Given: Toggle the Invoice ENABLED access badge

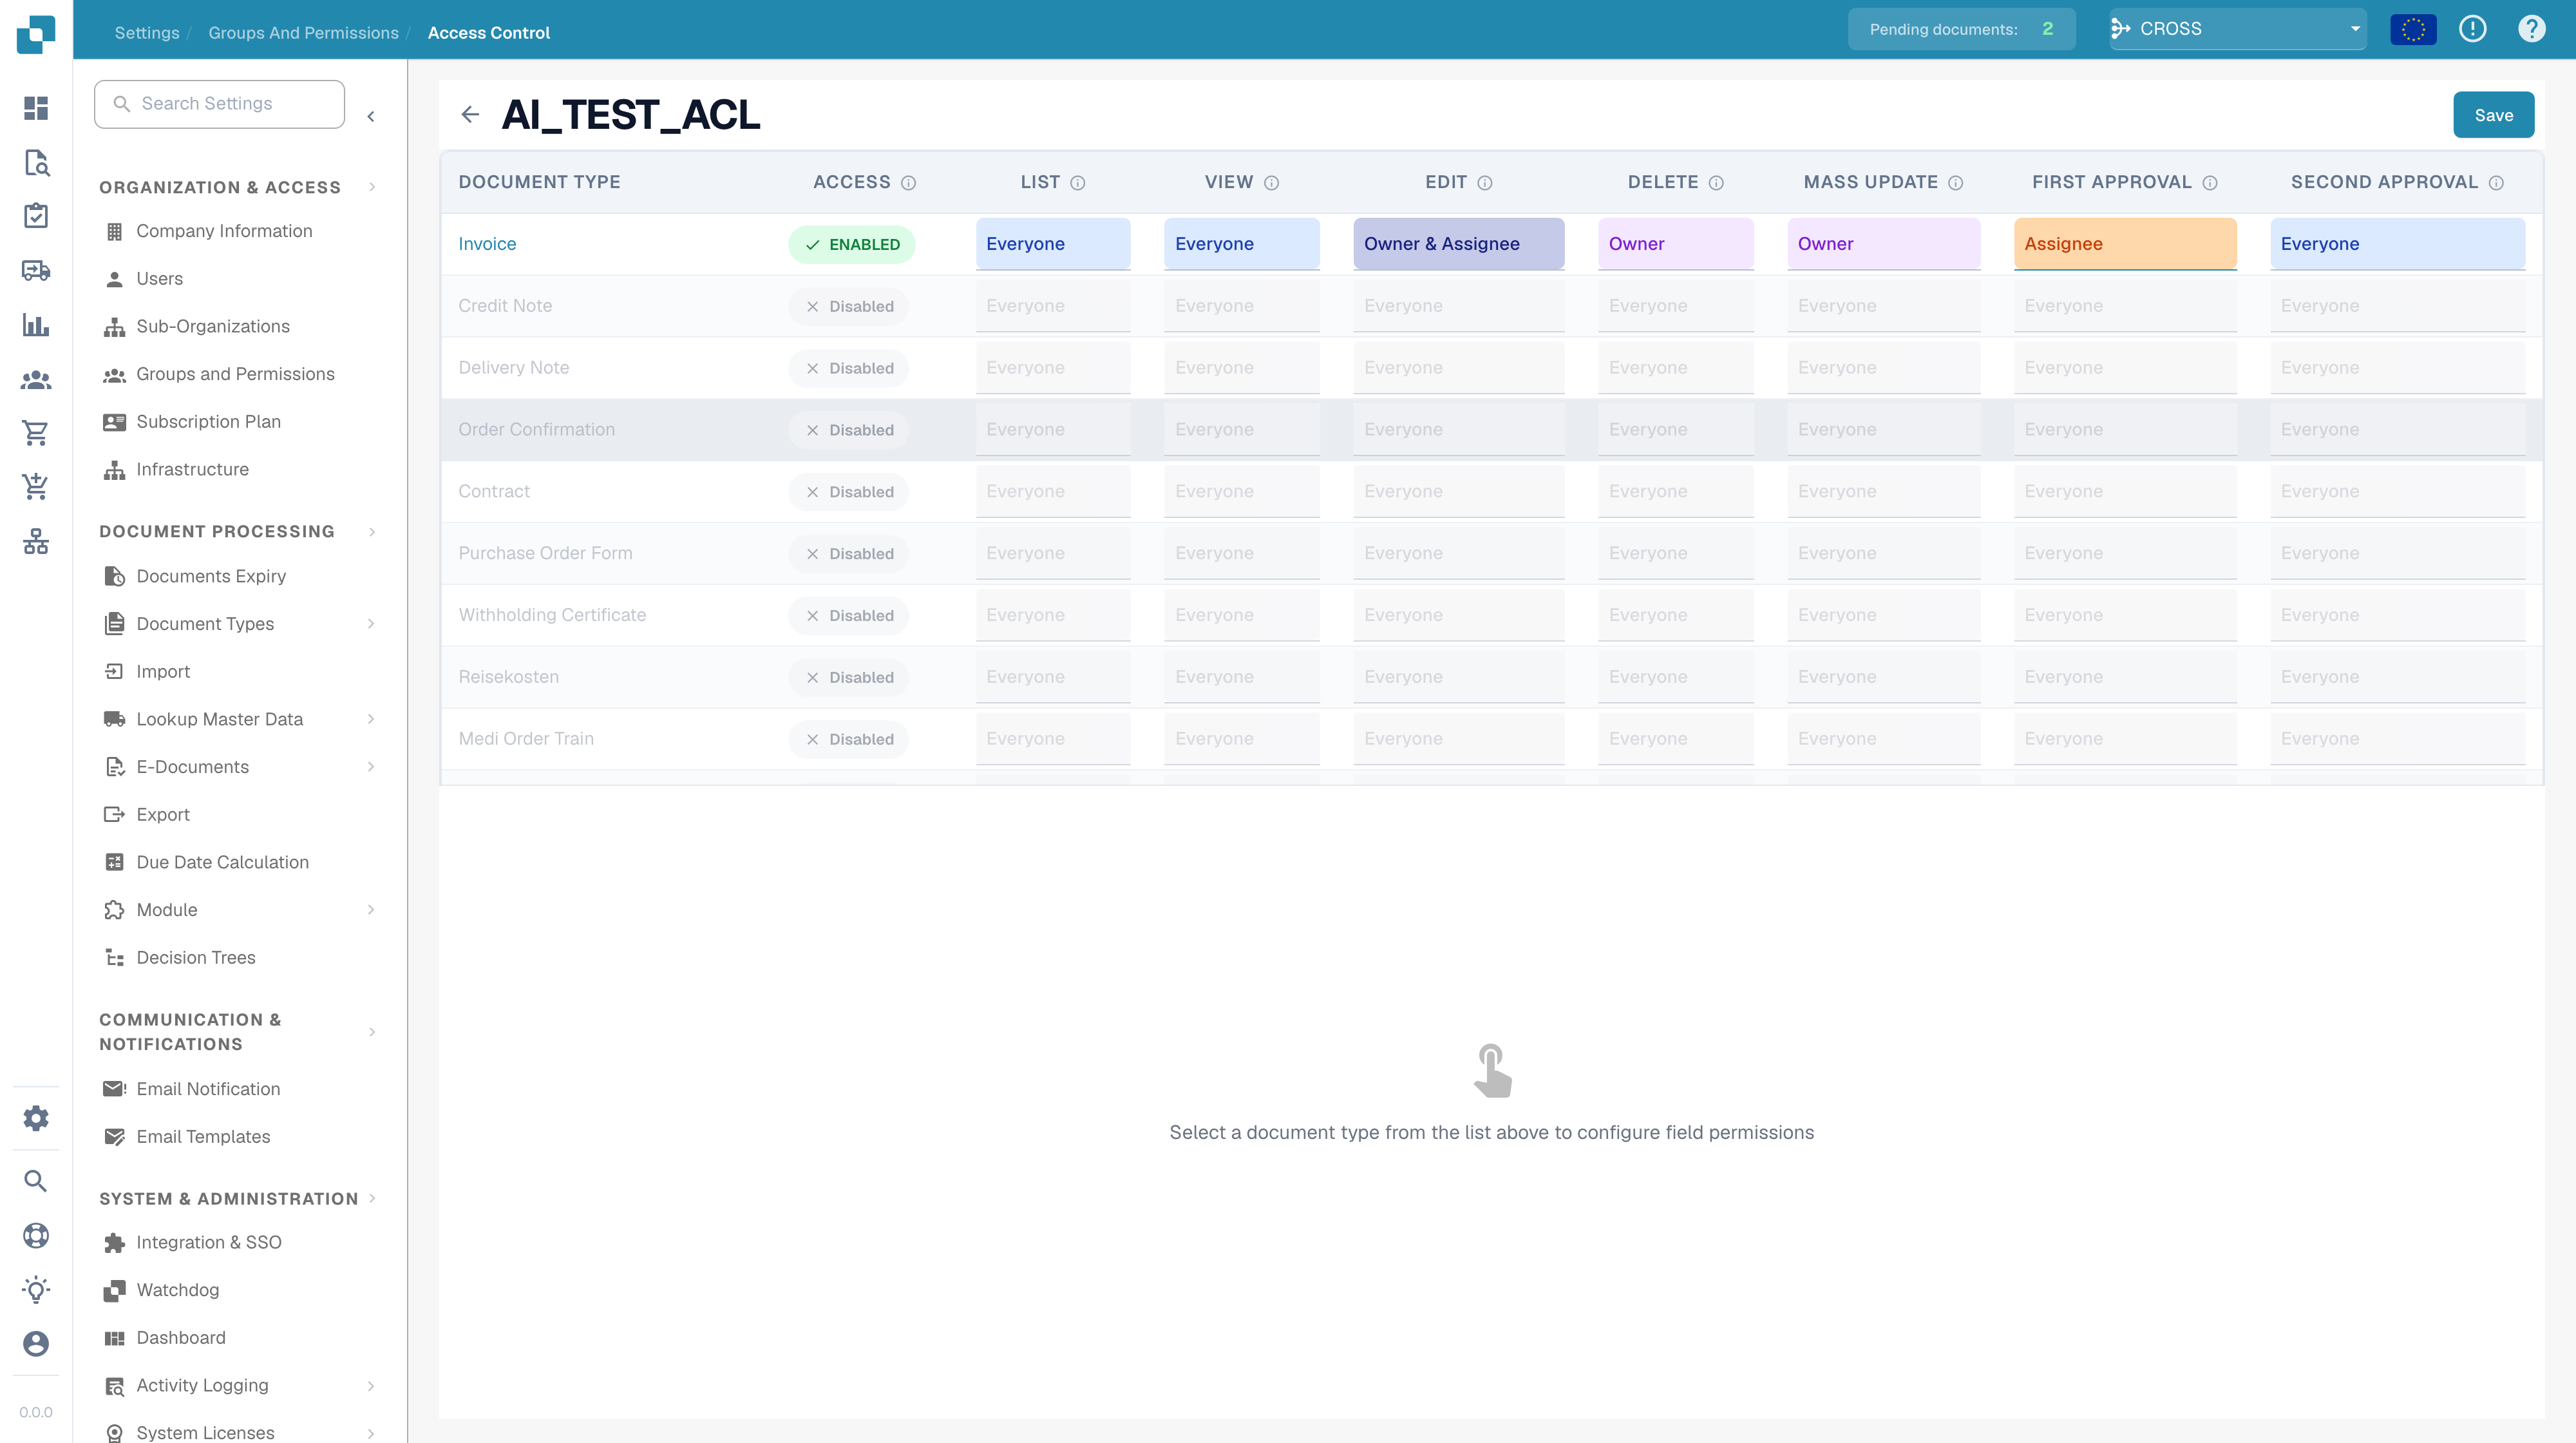Looking at the screenshot, I should pos(852,244).
